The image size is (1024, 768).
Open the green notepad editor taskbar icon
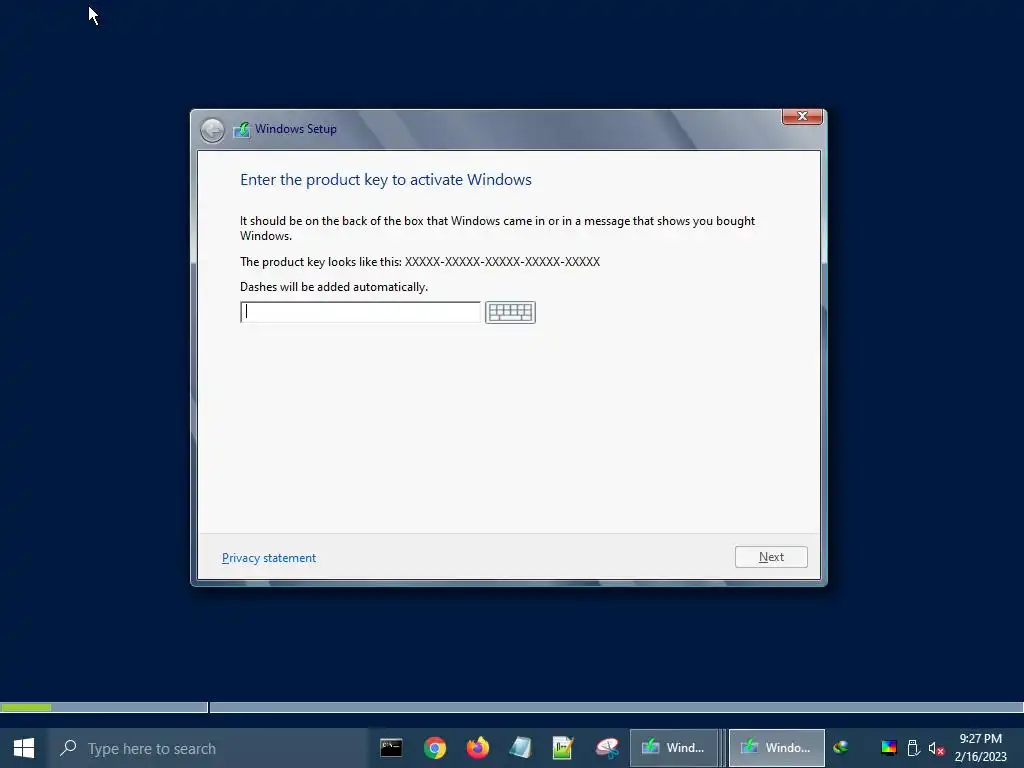(x=563, y=748)
